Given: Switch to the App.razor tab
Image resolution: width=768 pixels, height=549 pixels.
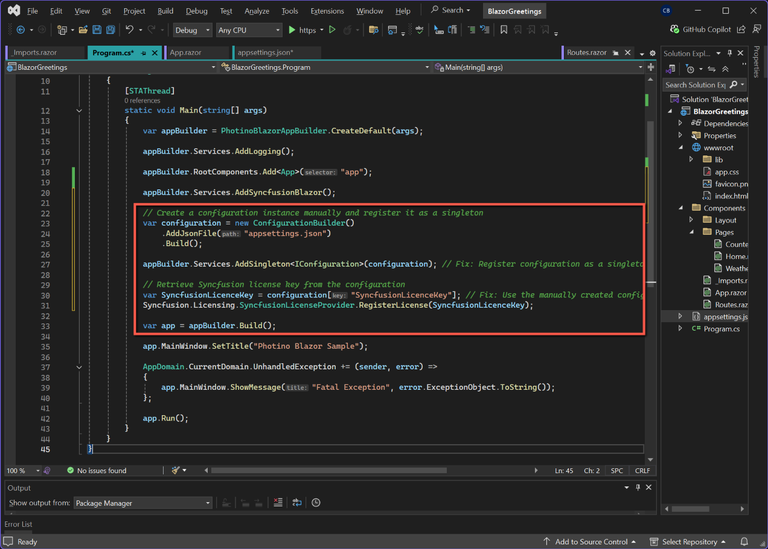Looking at the screenshot, I should point(186,52).
